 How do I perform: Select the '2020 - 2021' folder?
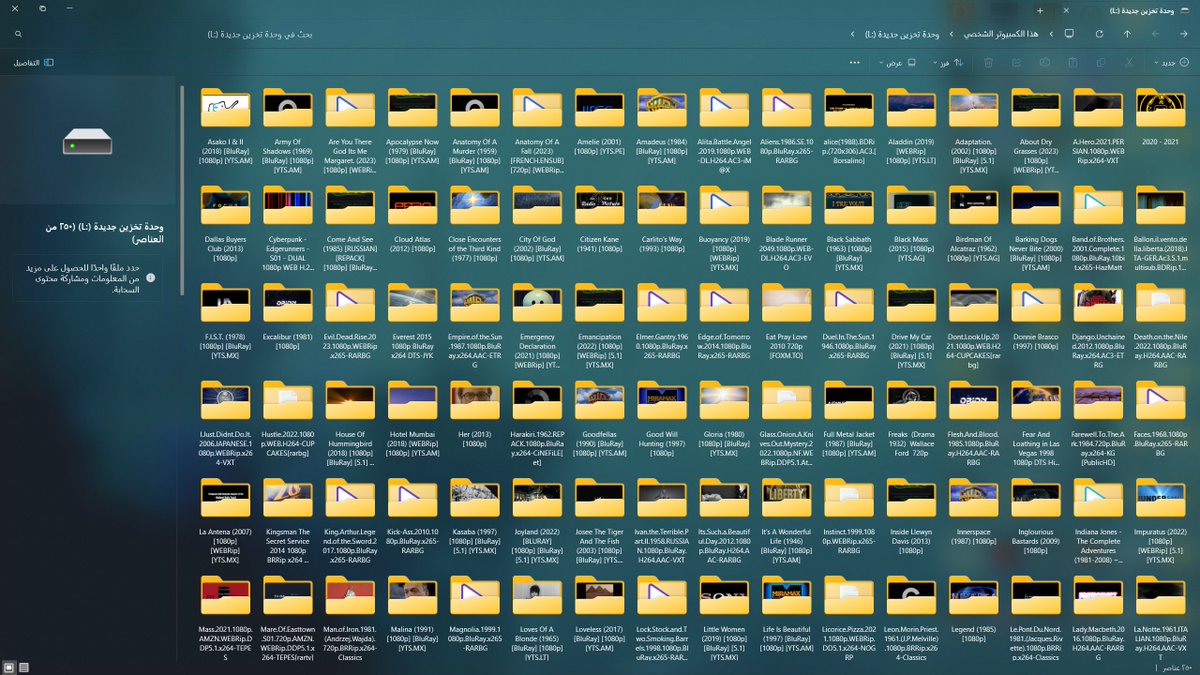(x=1160, y=119)
